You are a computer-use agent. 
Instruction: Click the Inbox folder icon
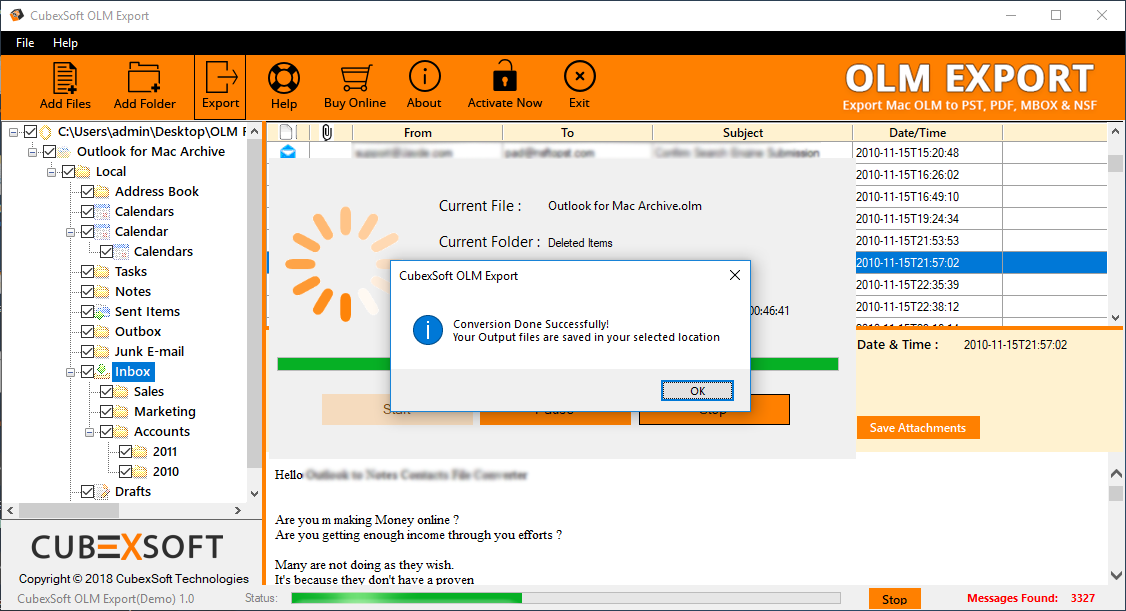[x=103, y=371]
